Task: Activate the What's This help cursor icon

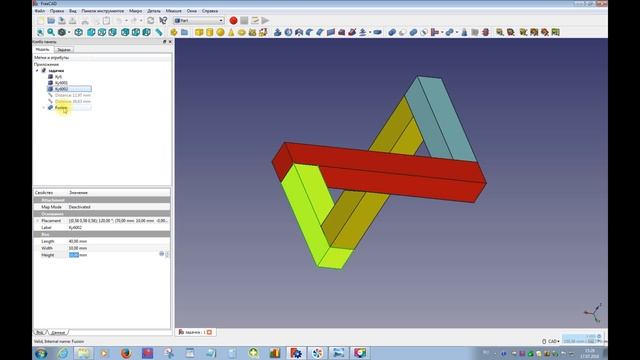Action: click(163, 20)
